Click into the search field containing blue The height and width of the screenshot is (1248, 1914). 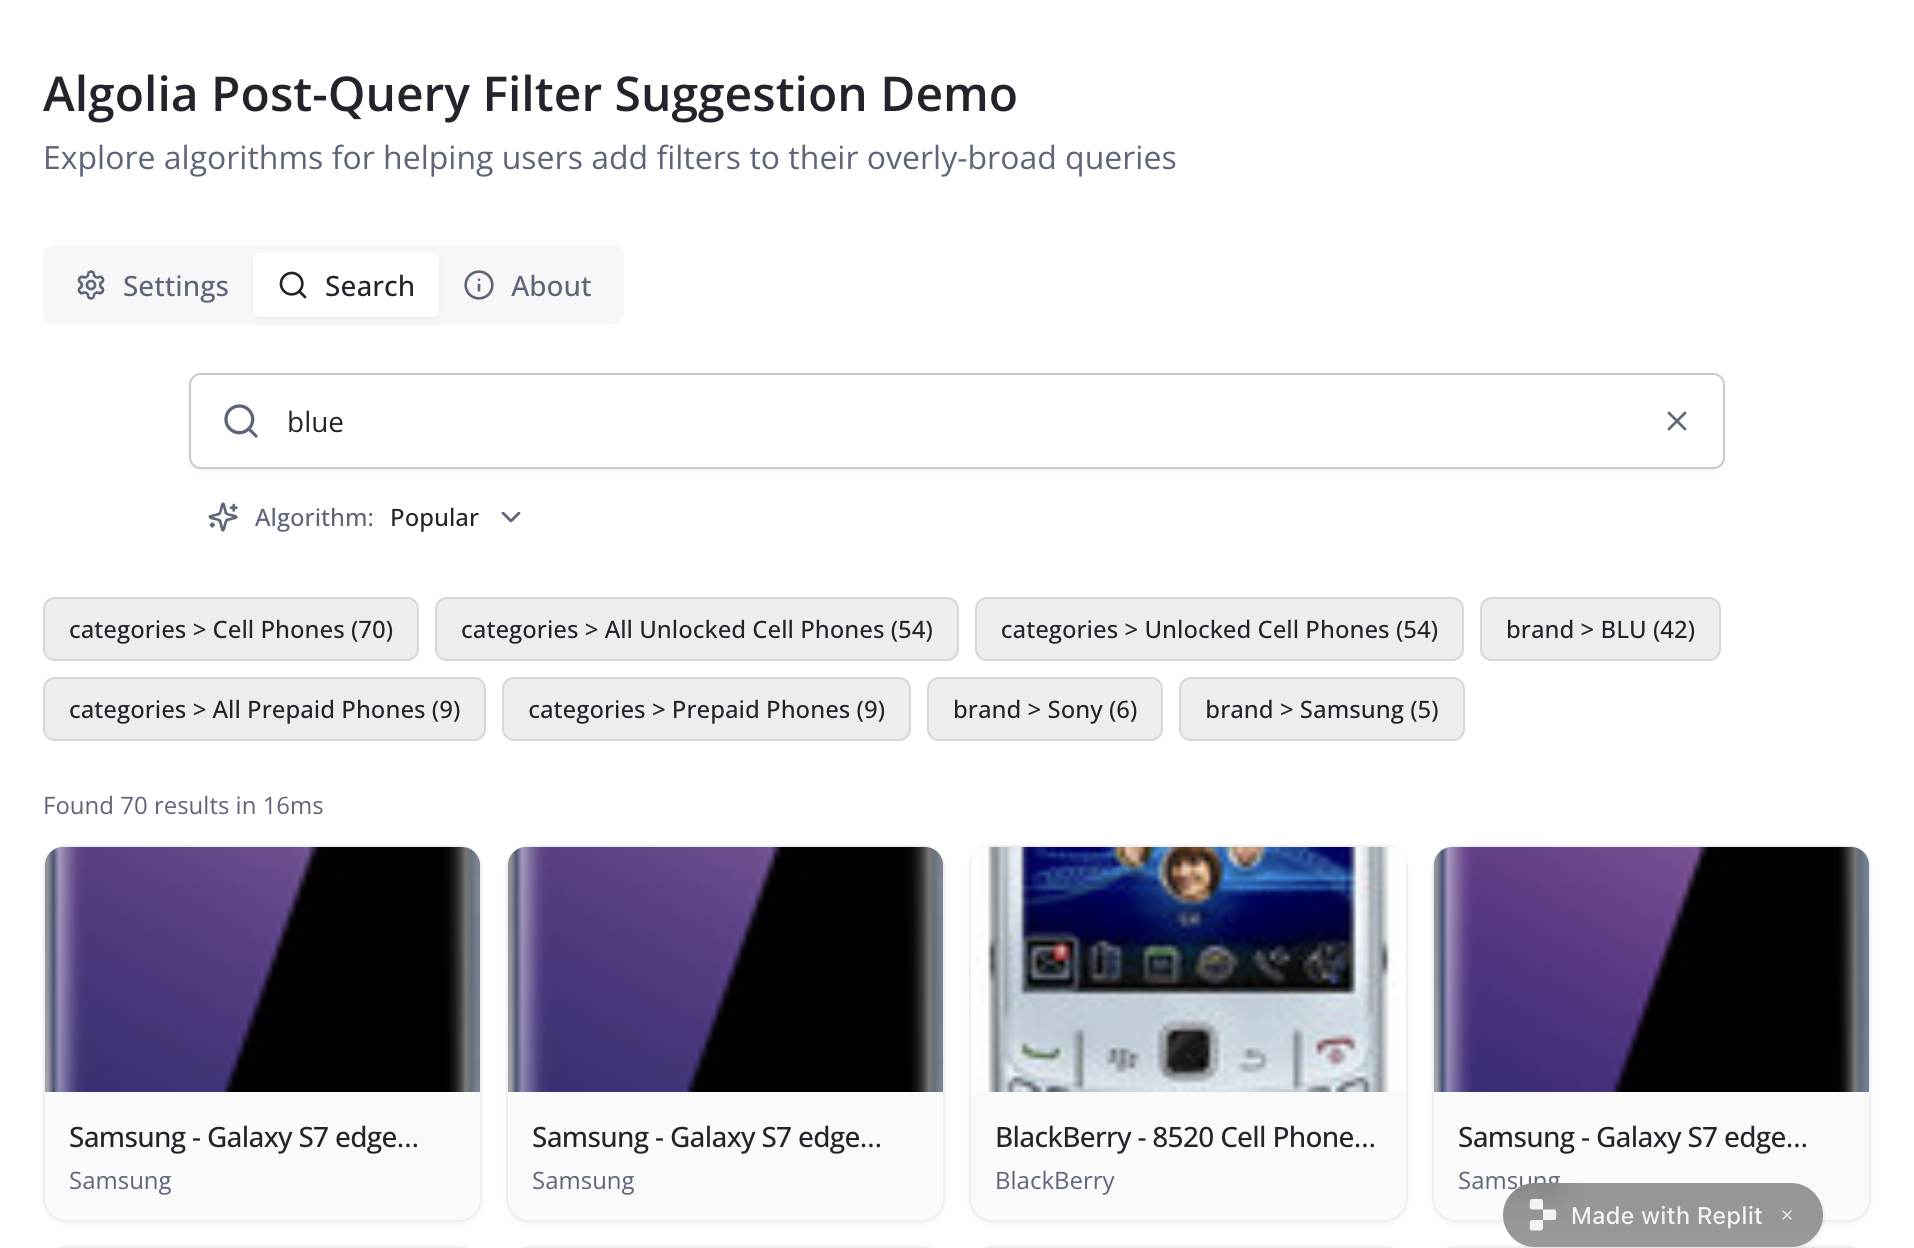point(950,421)
